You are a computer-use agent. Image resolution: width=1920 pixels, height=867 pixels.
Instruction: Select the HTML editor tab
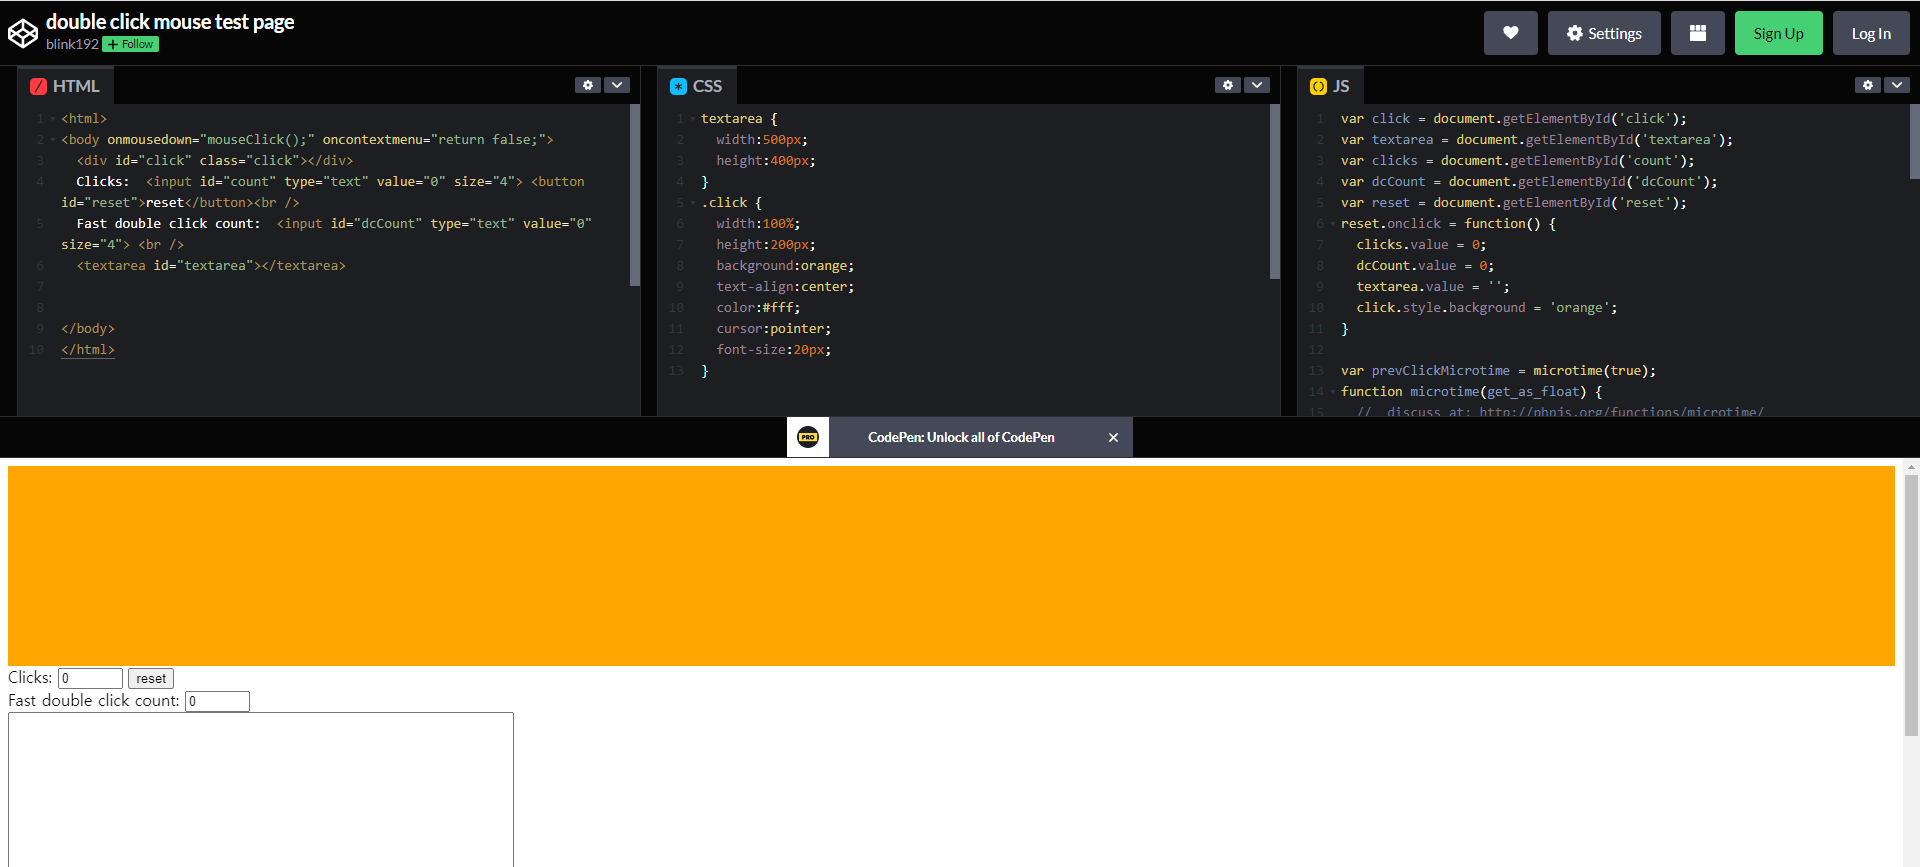[66, 86]
